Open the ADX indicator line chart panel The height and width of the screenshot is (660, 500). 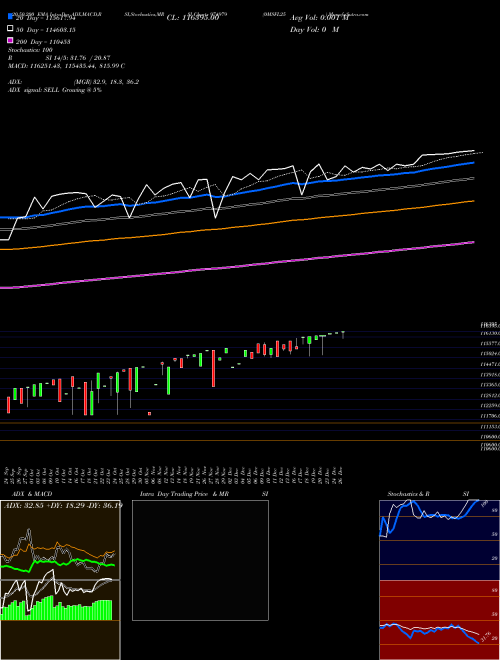click(x=60, y=540)
